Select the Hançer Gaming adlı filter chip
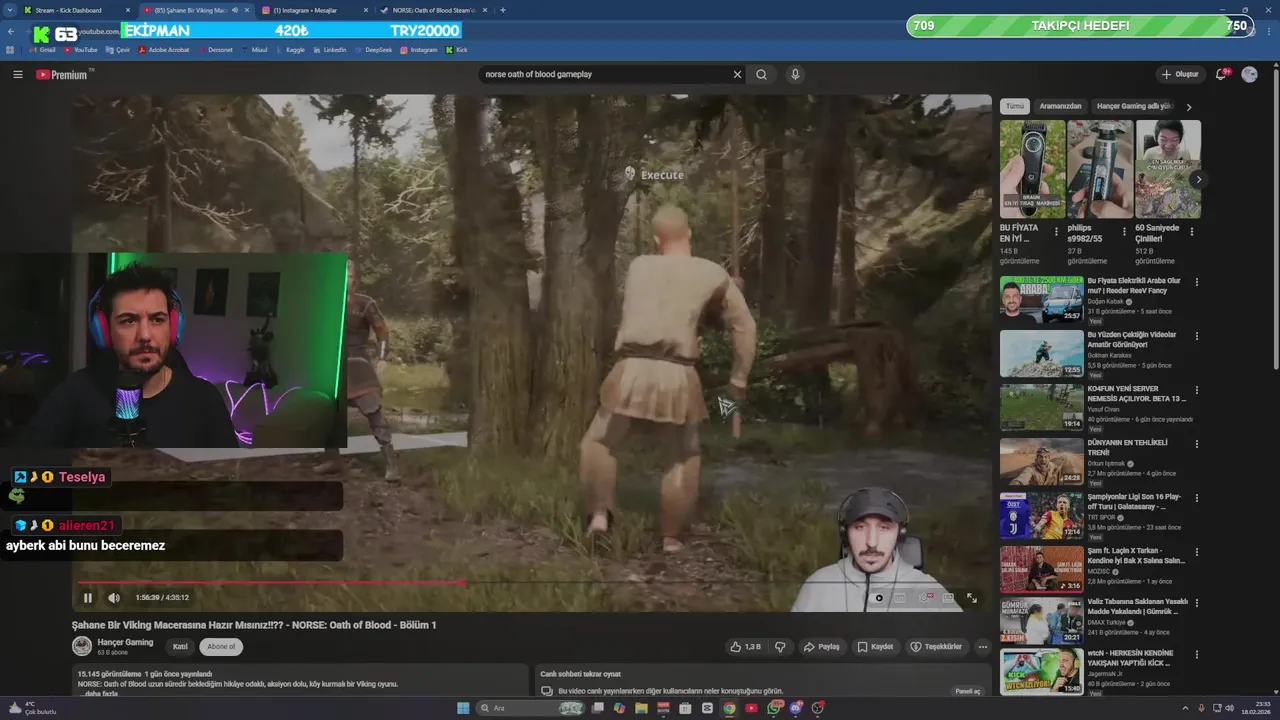This screenshot has width=1280, height=720. tap(1133, 106)
